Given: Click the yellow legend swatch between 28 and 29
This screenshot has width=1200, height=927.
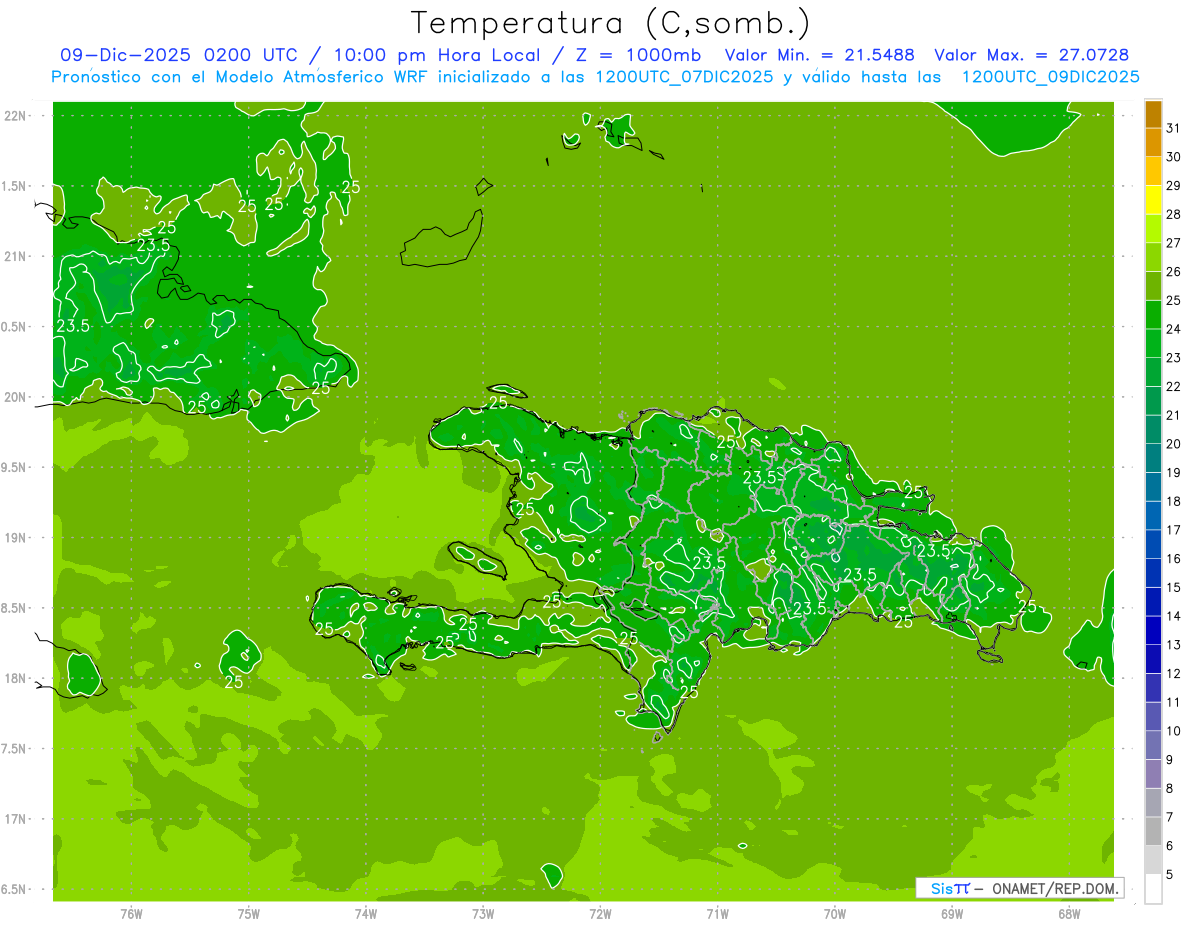Looking at the screenshot, I should tap(1153, 200).
